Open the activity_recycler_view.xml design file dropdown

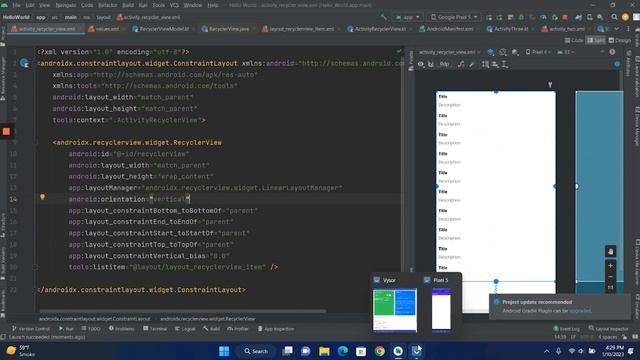coord(449,52)
